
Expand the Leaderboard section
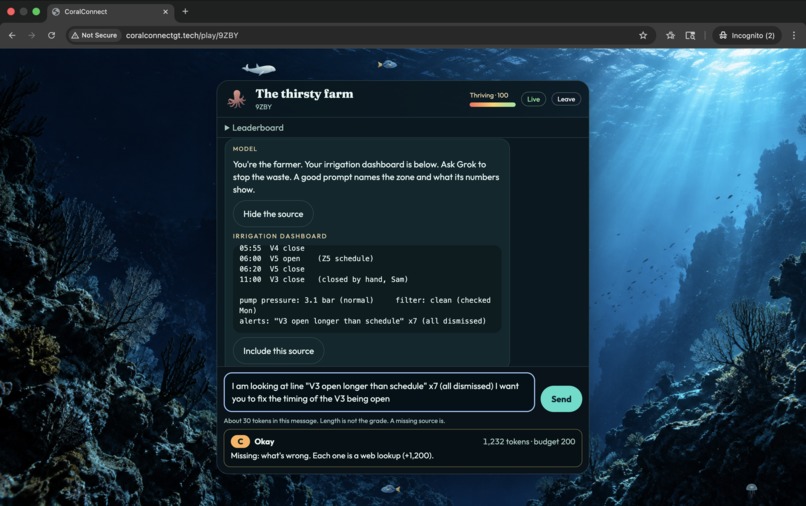click(x=254, y=128)
